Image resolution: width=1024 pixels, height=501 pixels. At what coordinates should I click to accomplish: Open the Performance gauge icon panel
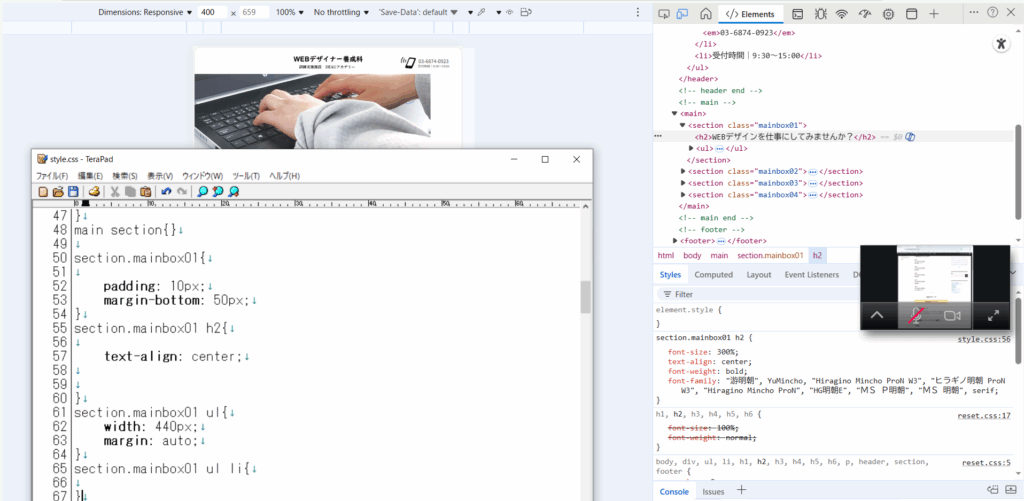(864, 14)
